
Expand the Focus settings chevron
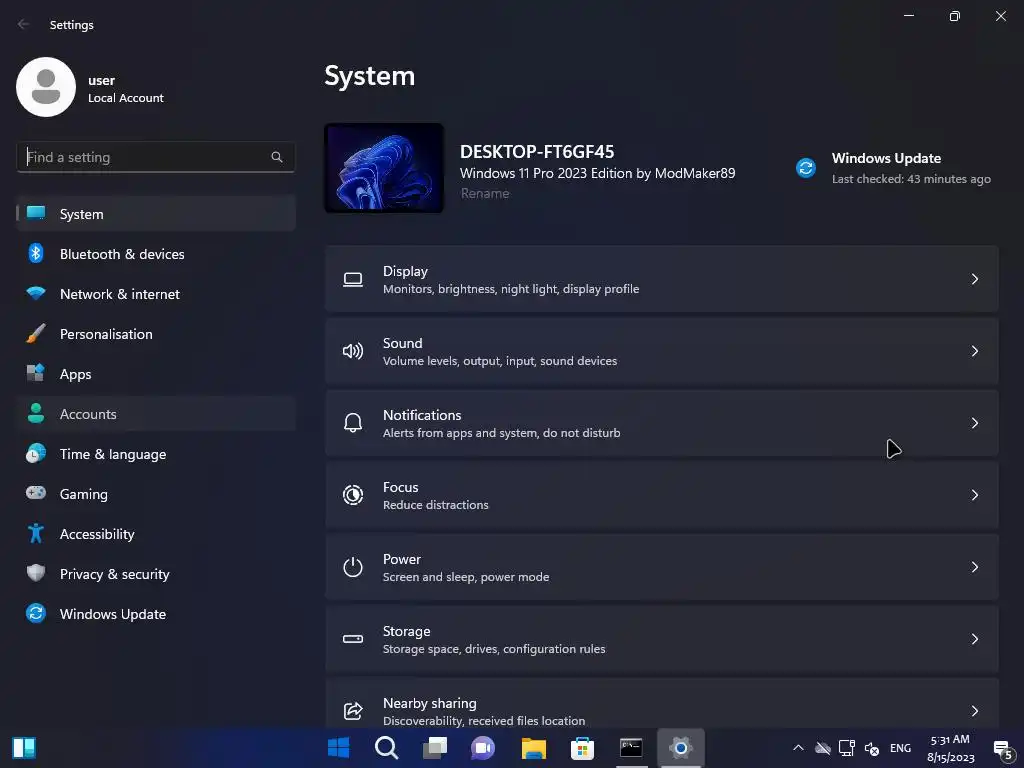coord(974,495)
